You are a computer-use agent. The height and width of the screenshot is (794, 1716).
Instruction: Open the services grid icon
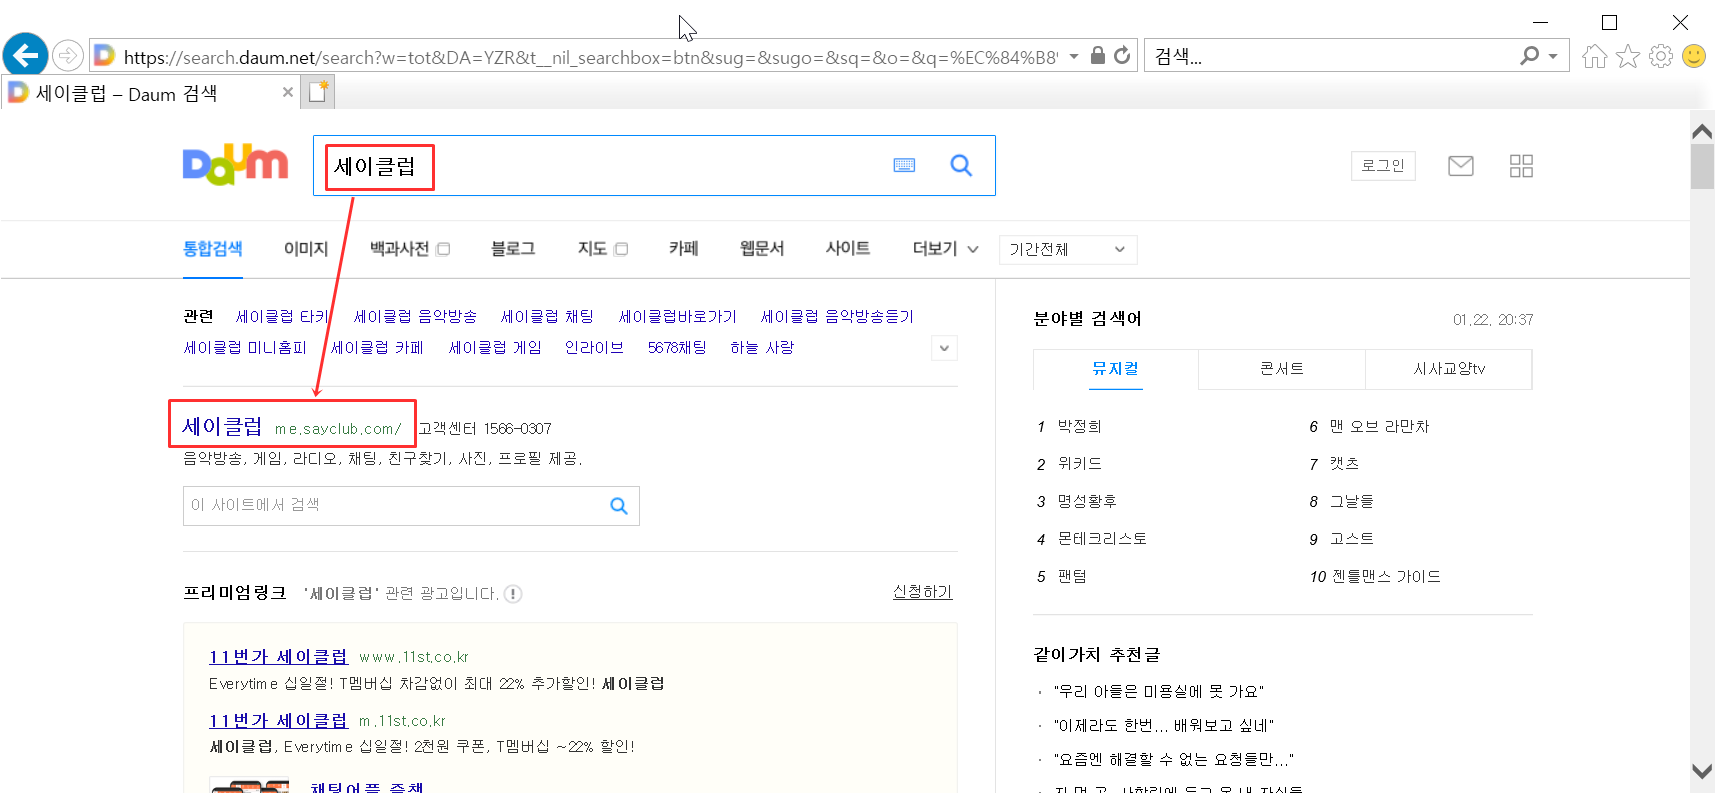point(1521,165)
